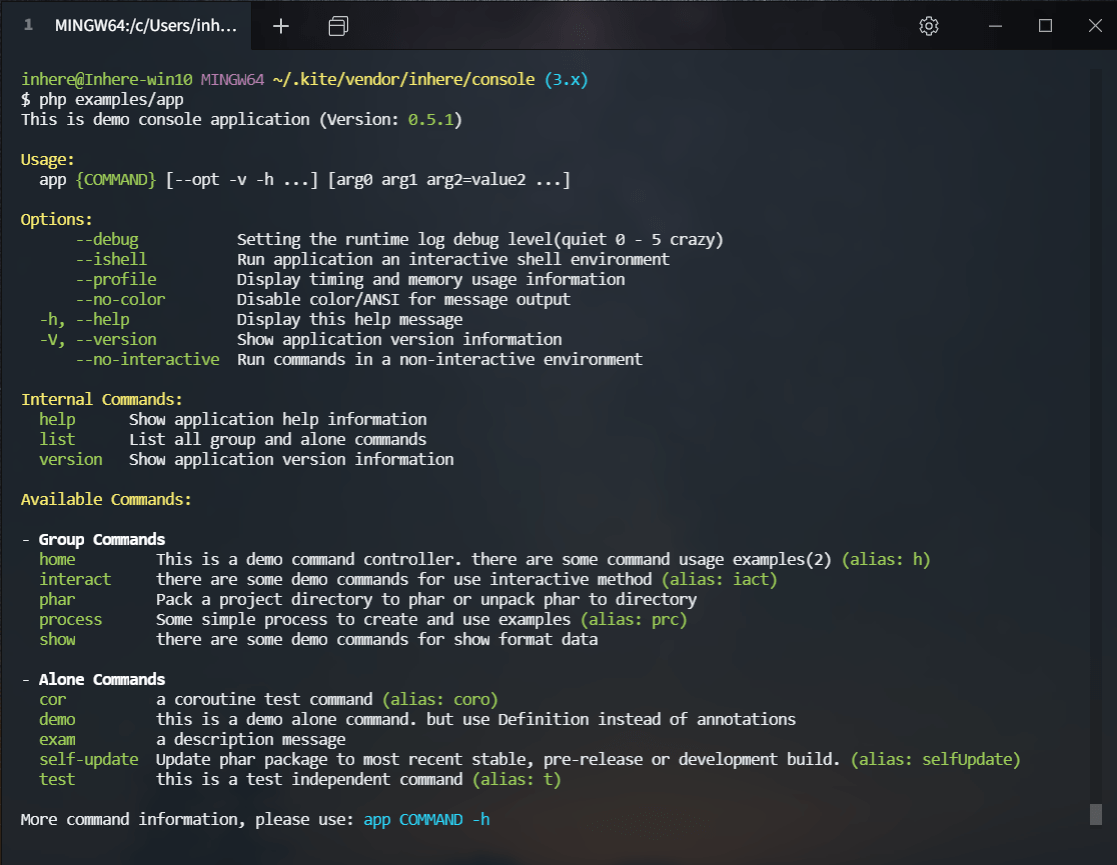Select the --no-color option line

[x=120, y=299]
